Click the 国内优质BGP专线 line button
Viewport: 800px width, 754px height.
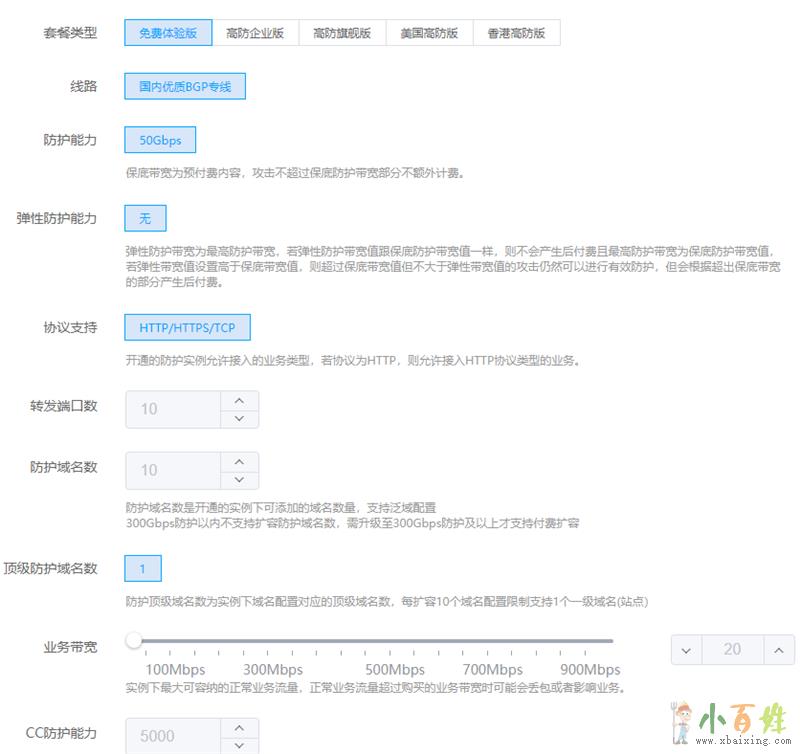(185, 87)
